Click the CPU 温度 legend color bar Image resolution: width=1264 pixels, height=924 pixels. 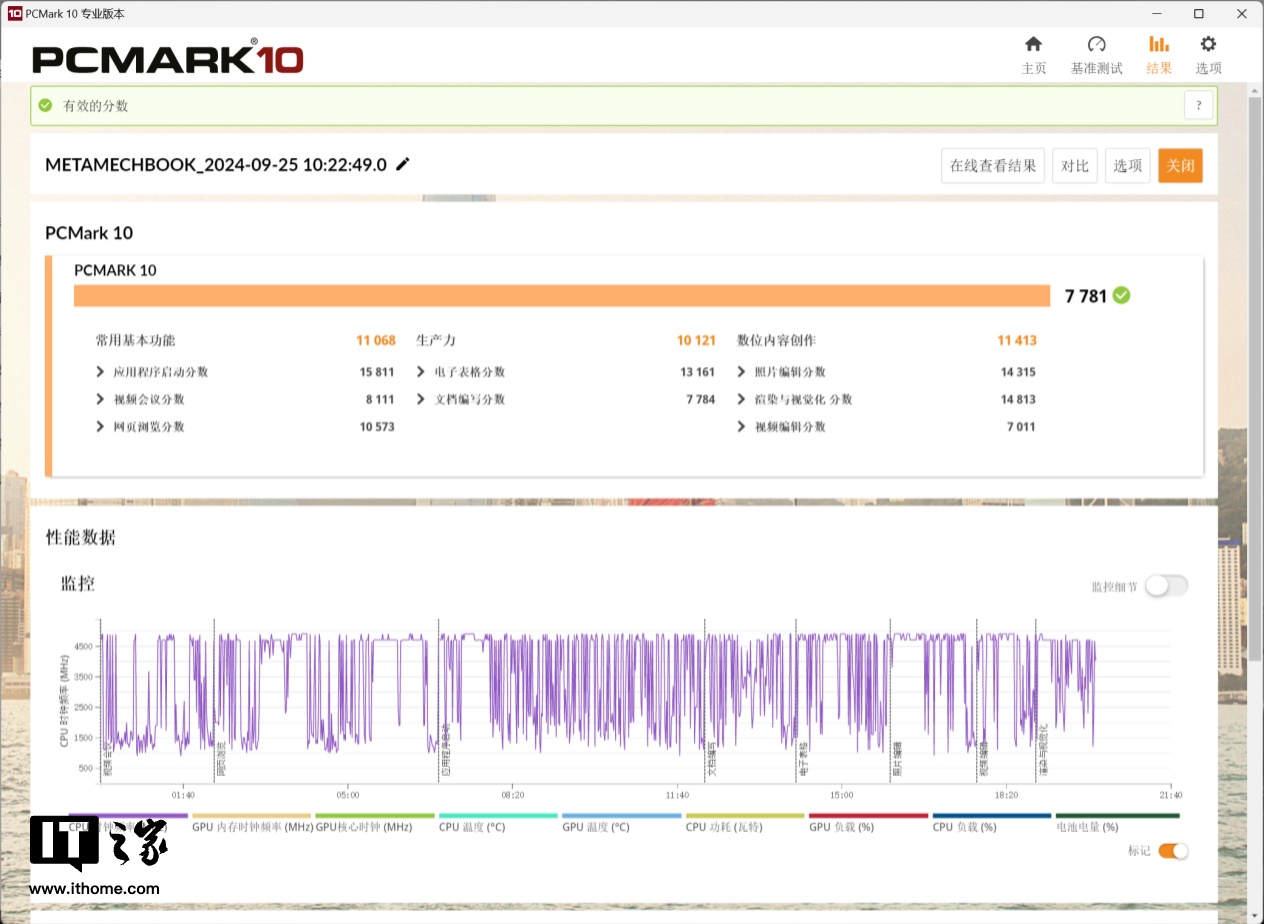497,816
